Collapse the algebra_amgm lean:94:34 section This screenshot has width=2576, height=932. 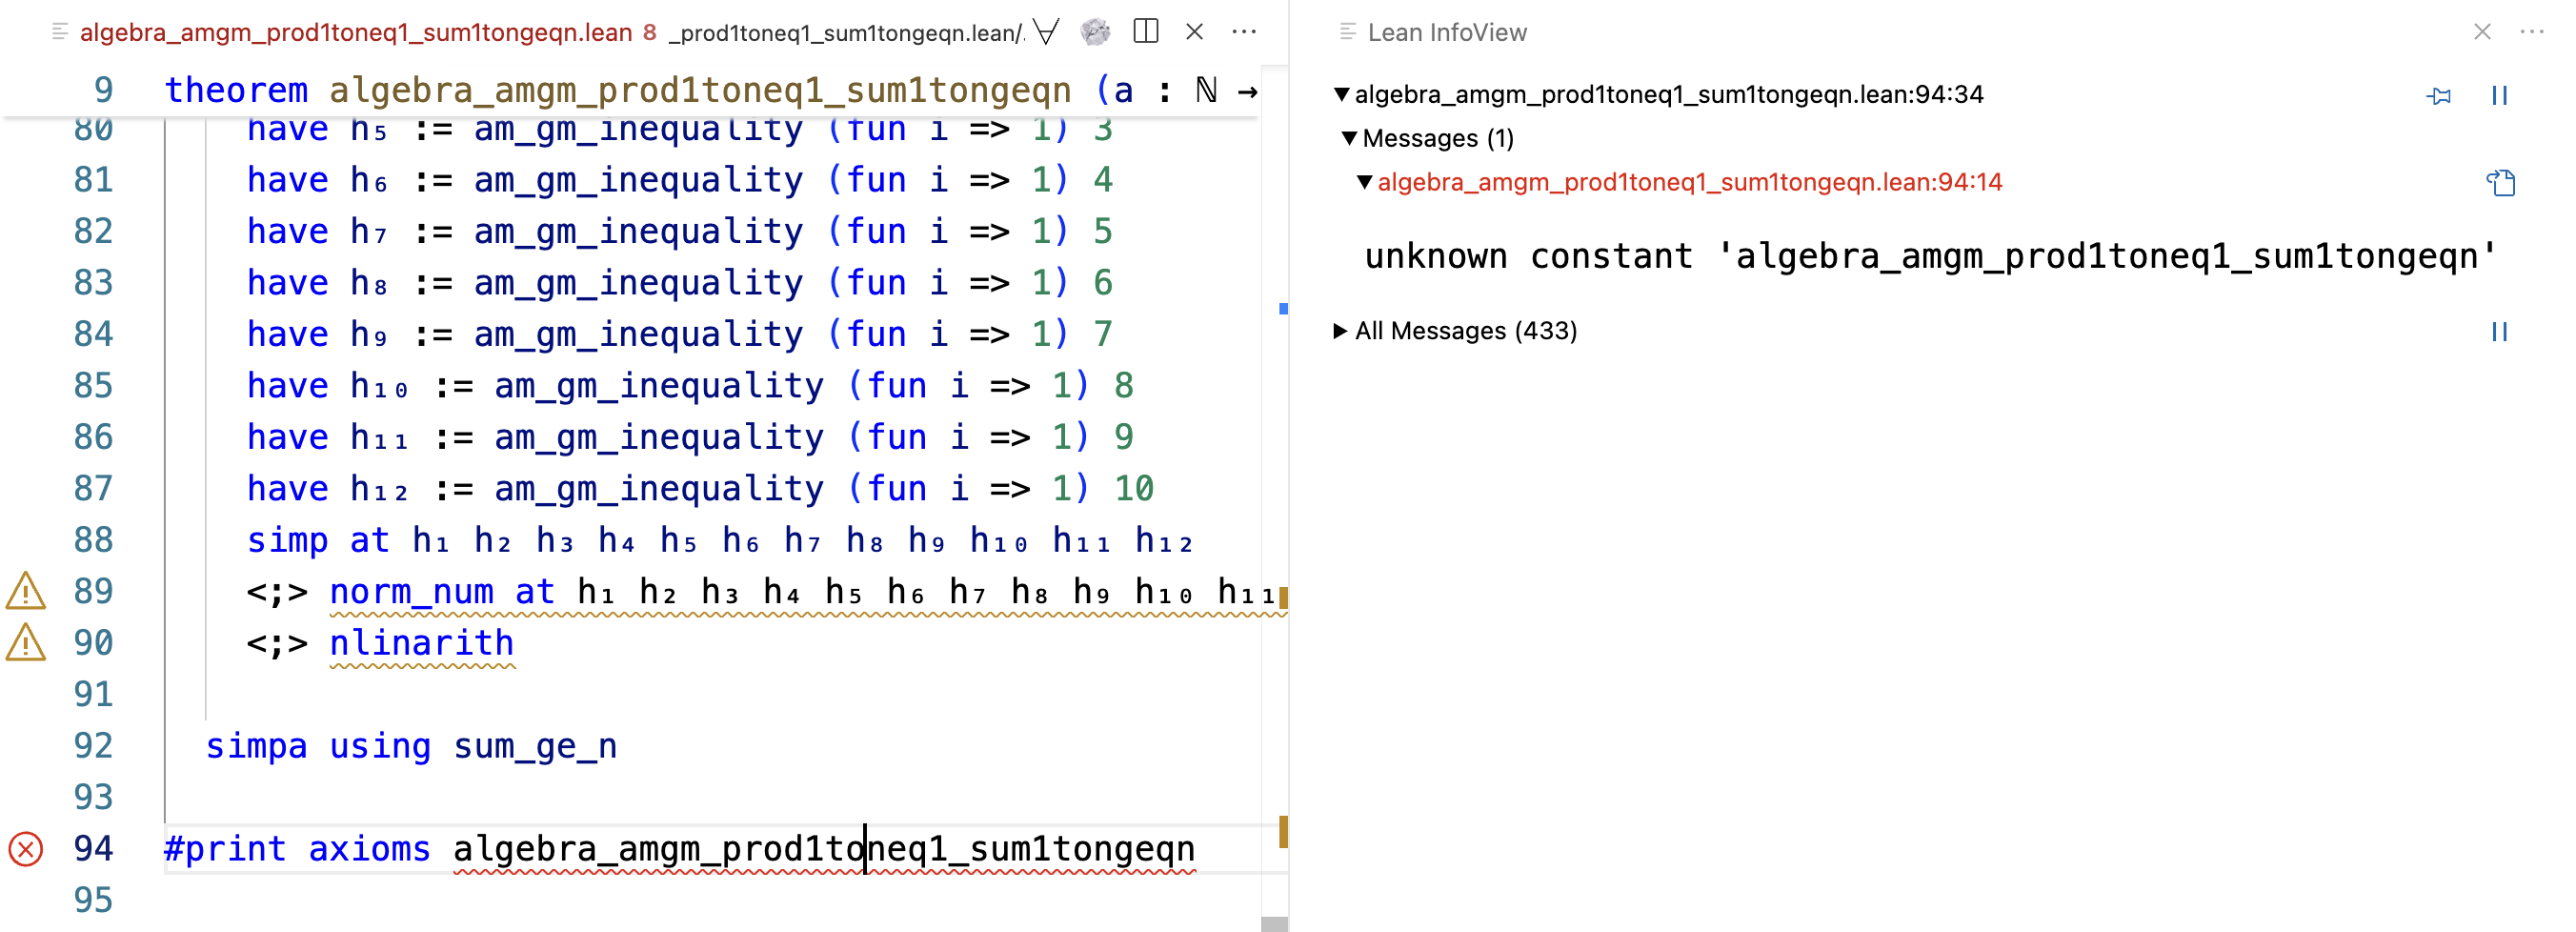(x=1341, y=95)
